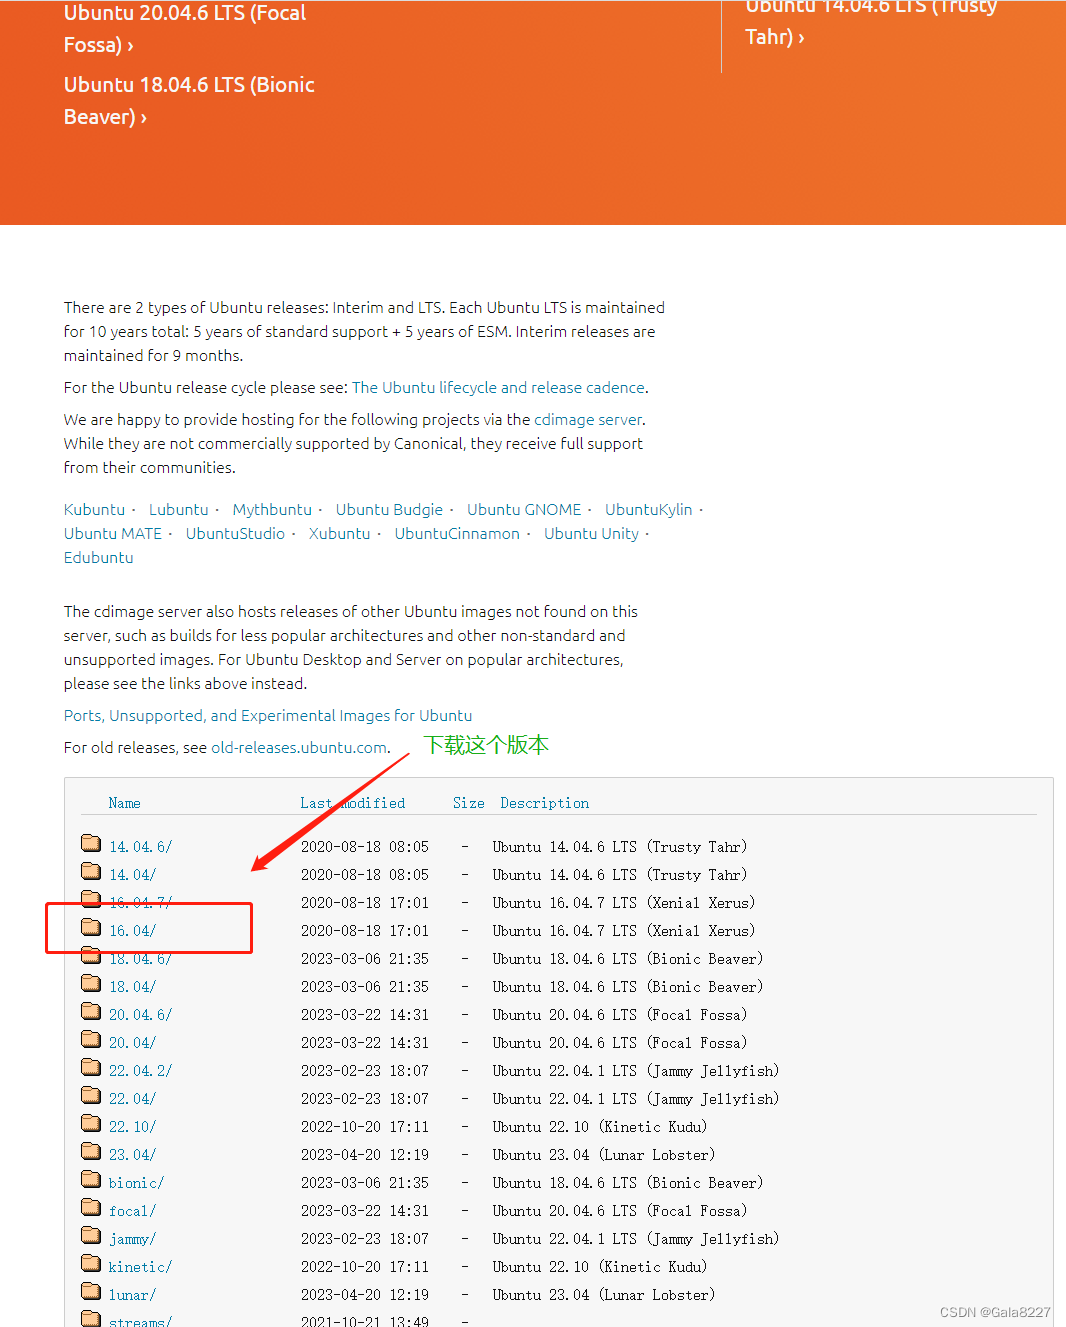Click description in the jammy/ row
The image size is (1066, 1327).
635,1239
